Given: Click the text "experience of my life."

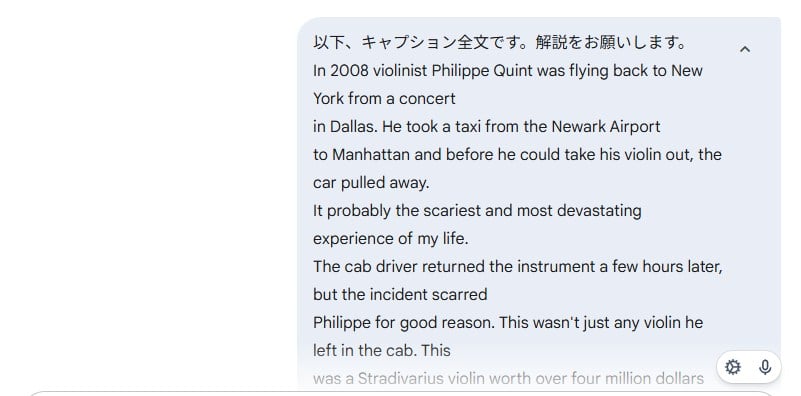Looking at the screenshot, I should pos(391,239).
